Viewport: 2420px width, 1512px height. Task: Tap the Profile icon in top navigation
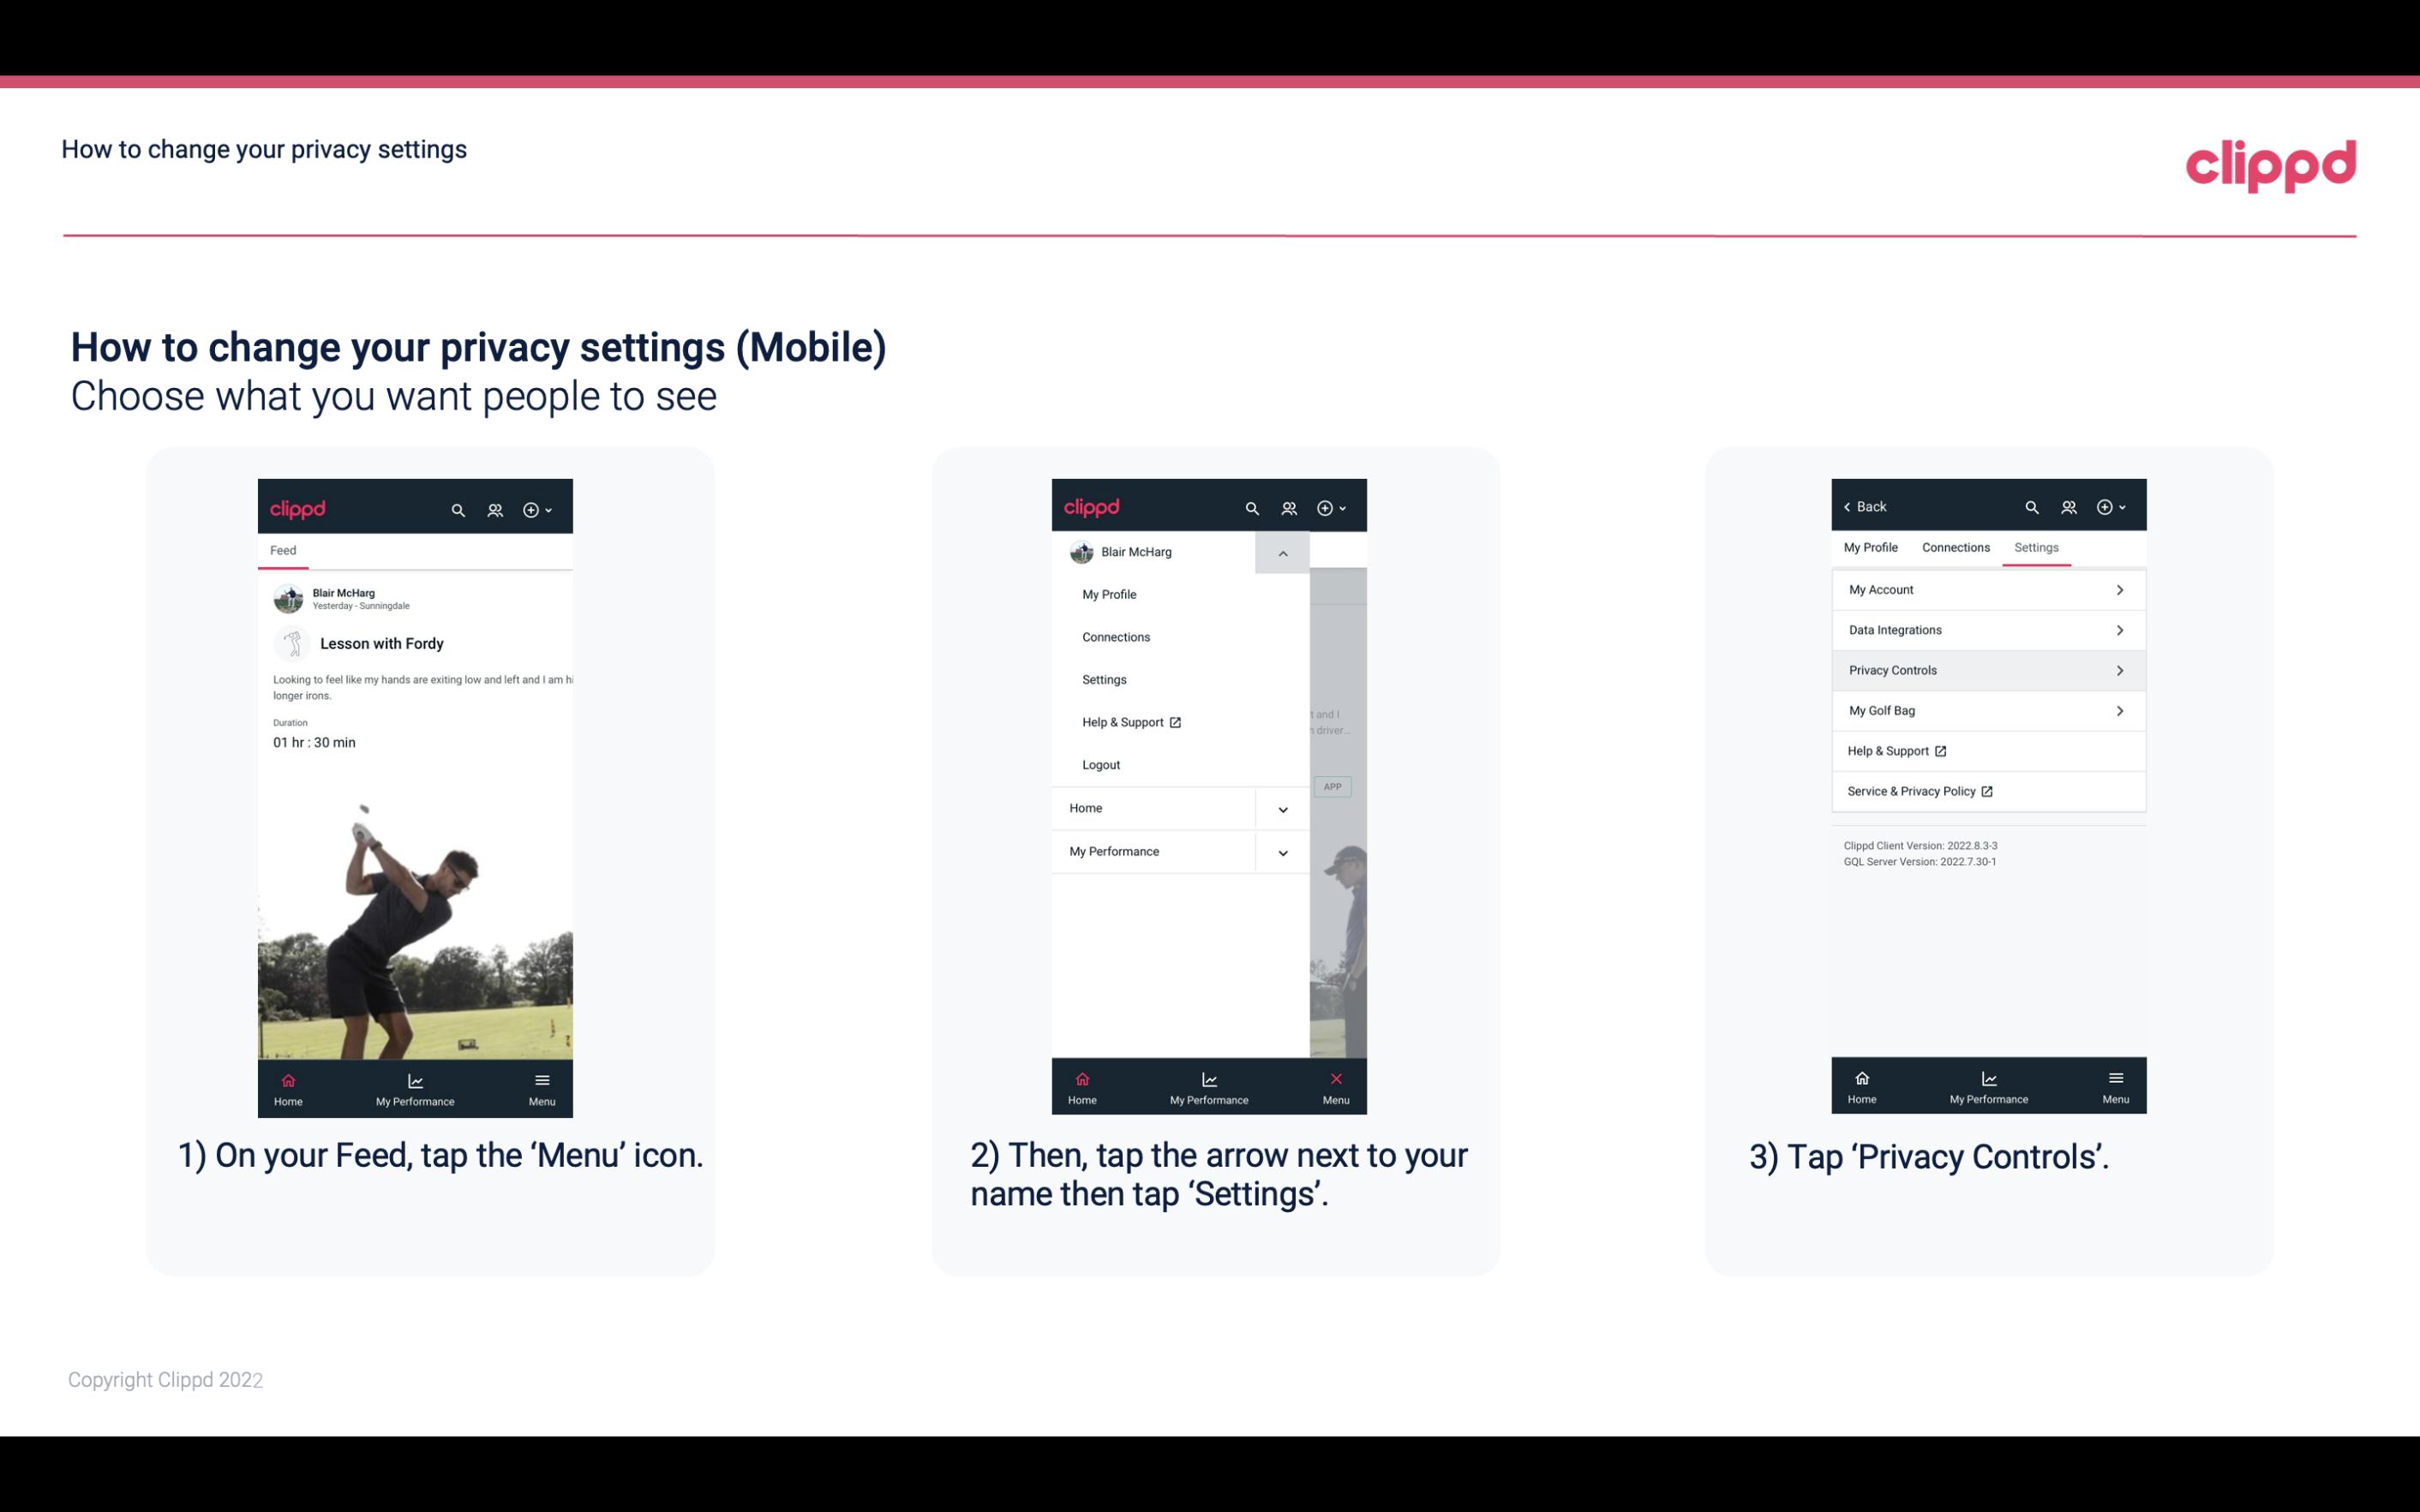pyautogui.click(x=496, y=507)
